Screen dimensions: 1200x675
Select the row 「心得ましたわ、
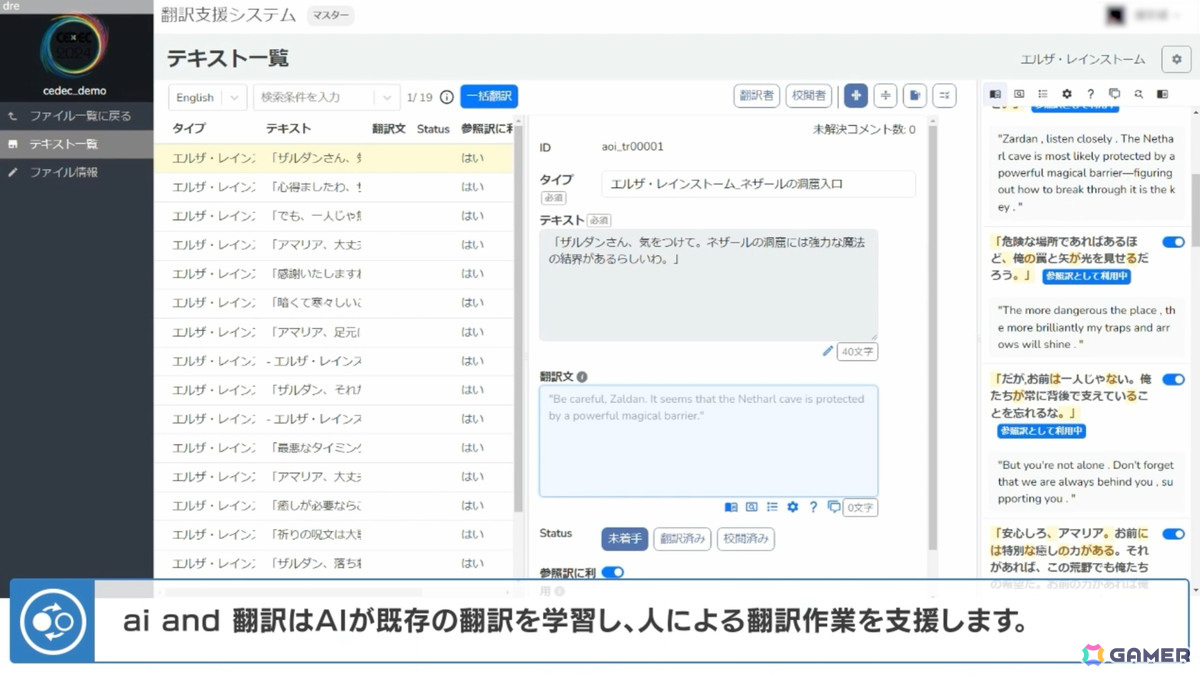tap(334, 187)
